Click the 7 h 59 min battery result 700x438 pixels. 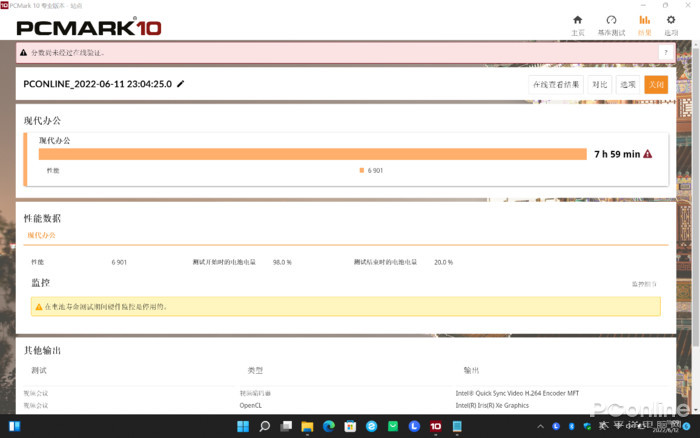point(617,154)
